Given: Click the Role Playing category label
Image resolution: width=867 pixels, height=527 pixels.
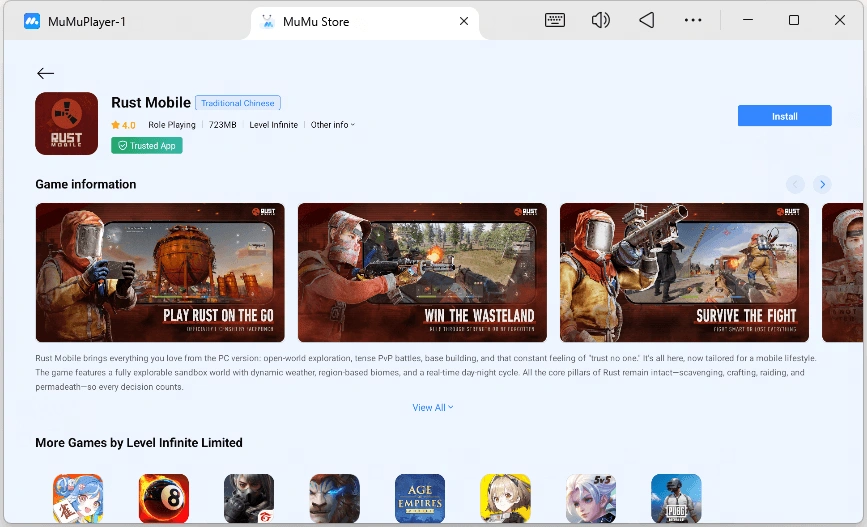Looking at the screenshot, I should pyautogui.click(x=171, y=125).
